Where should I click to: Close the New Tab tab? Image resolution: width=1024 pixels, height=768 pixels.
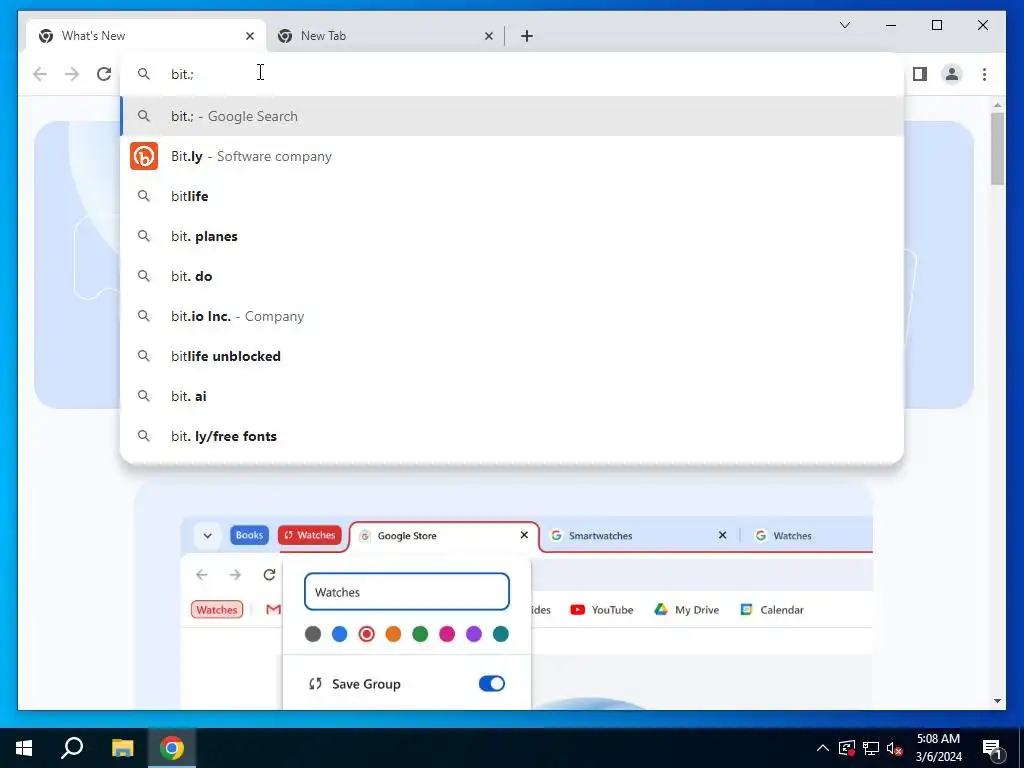[488, 36]
